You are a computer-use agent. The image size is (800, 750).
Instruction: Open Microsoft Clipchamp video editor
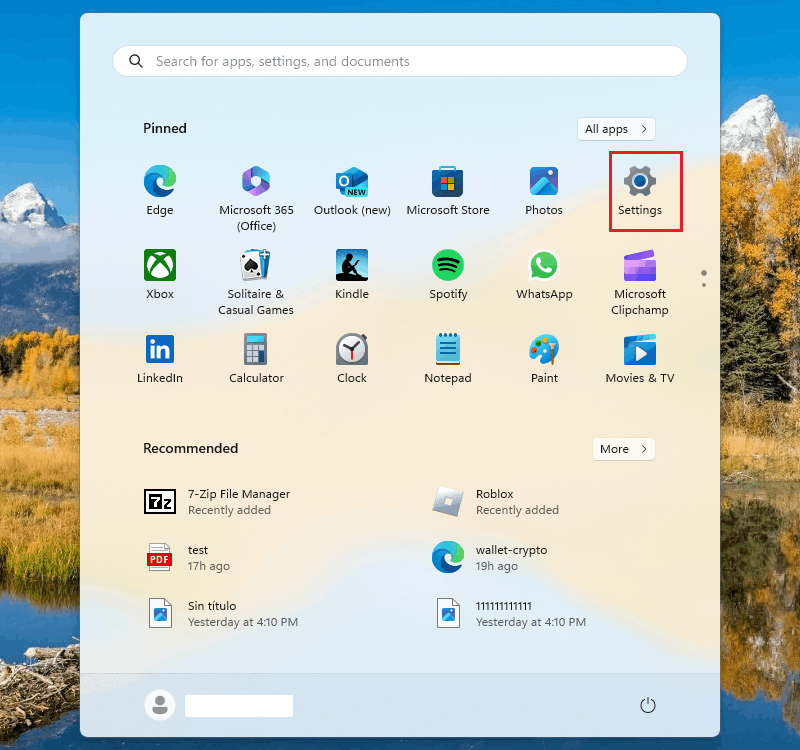tap(640, 282)
